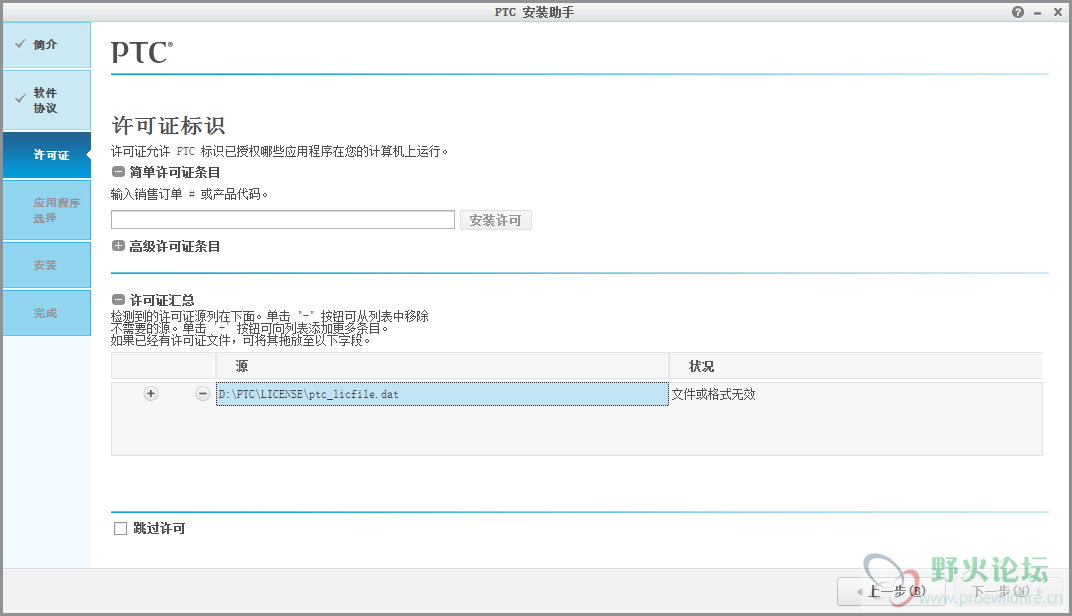Viewport: 1072px width, 616px height.
Task: Click the 安装许可 button
Action: [496, 220]
